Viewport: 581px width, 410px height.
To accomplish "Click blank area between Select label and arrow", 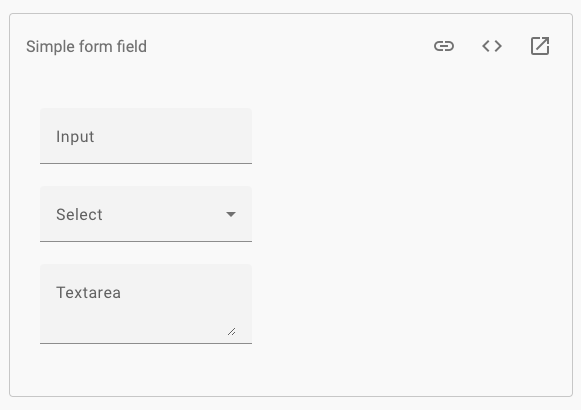I will pyautogui.click(x=163, y=214).
